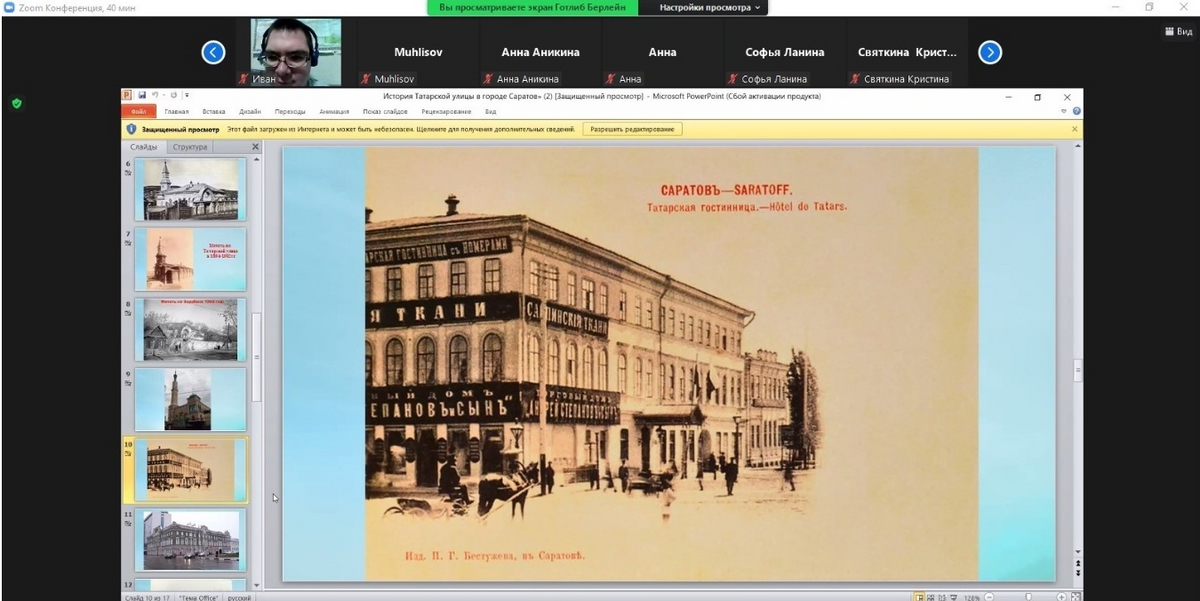The image size is (1200, 601).
Task: Open the Рецензирование ribbon tab
Action: coord(446,112)
